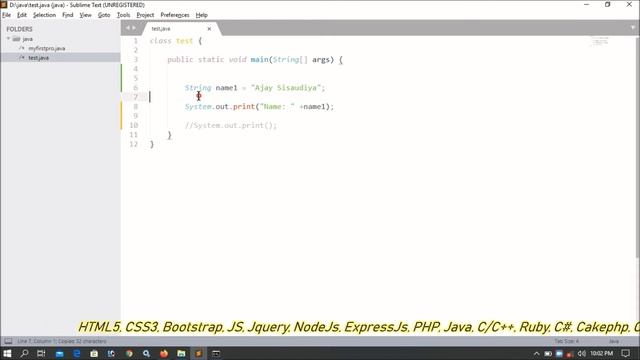Open the Preferences menu
640x360 pixels.
175,15
